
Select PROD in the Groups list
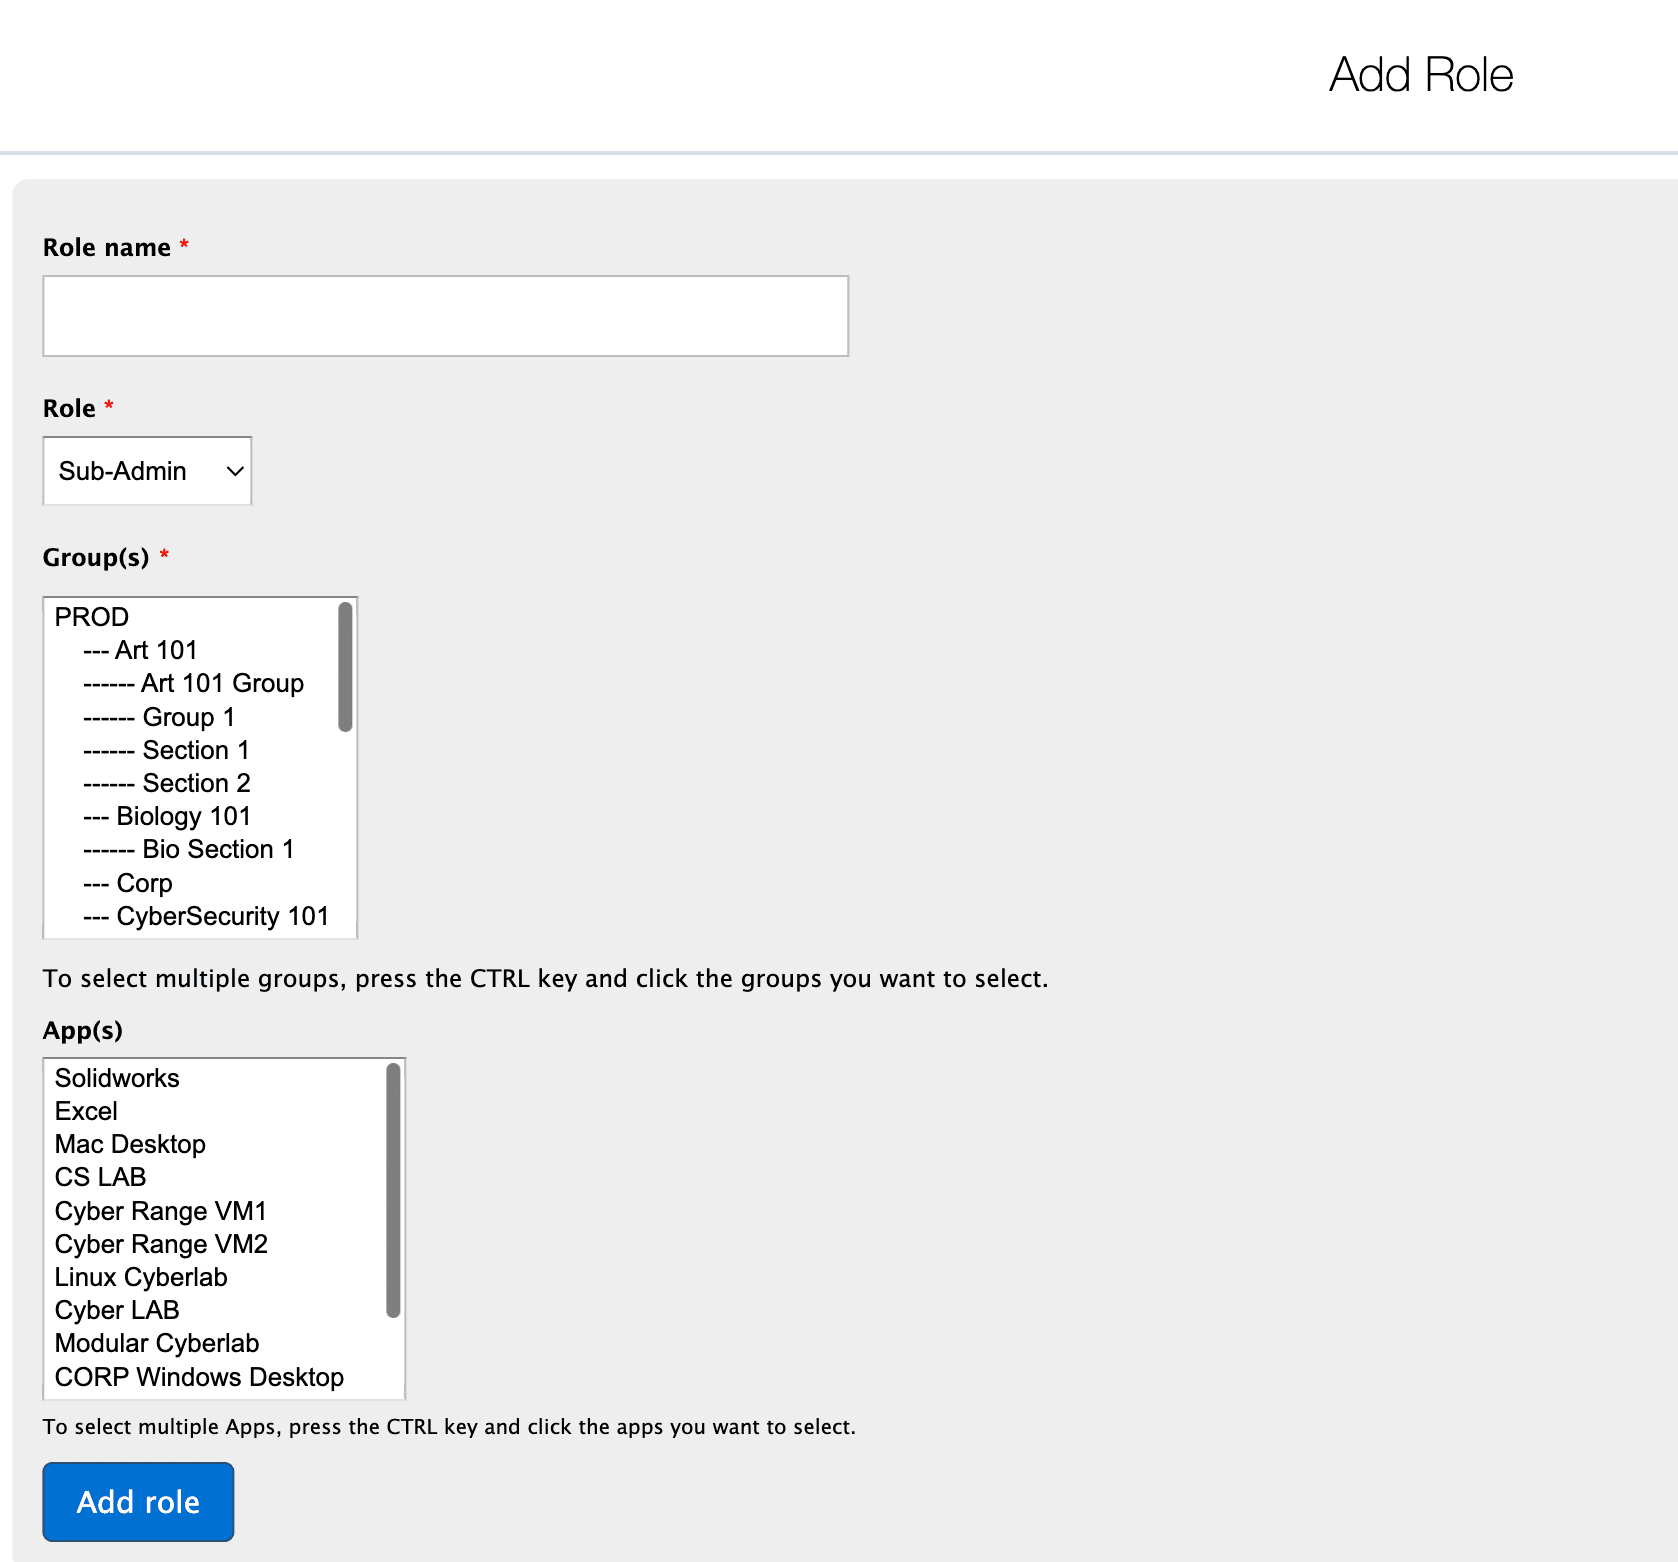pos(92,617)
